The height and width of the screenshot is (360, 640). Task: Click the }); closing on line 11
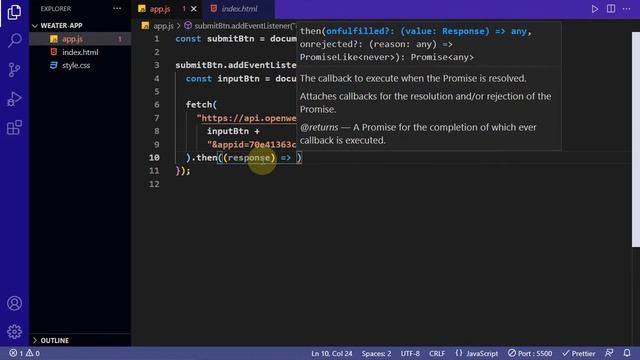pos(183,171)
